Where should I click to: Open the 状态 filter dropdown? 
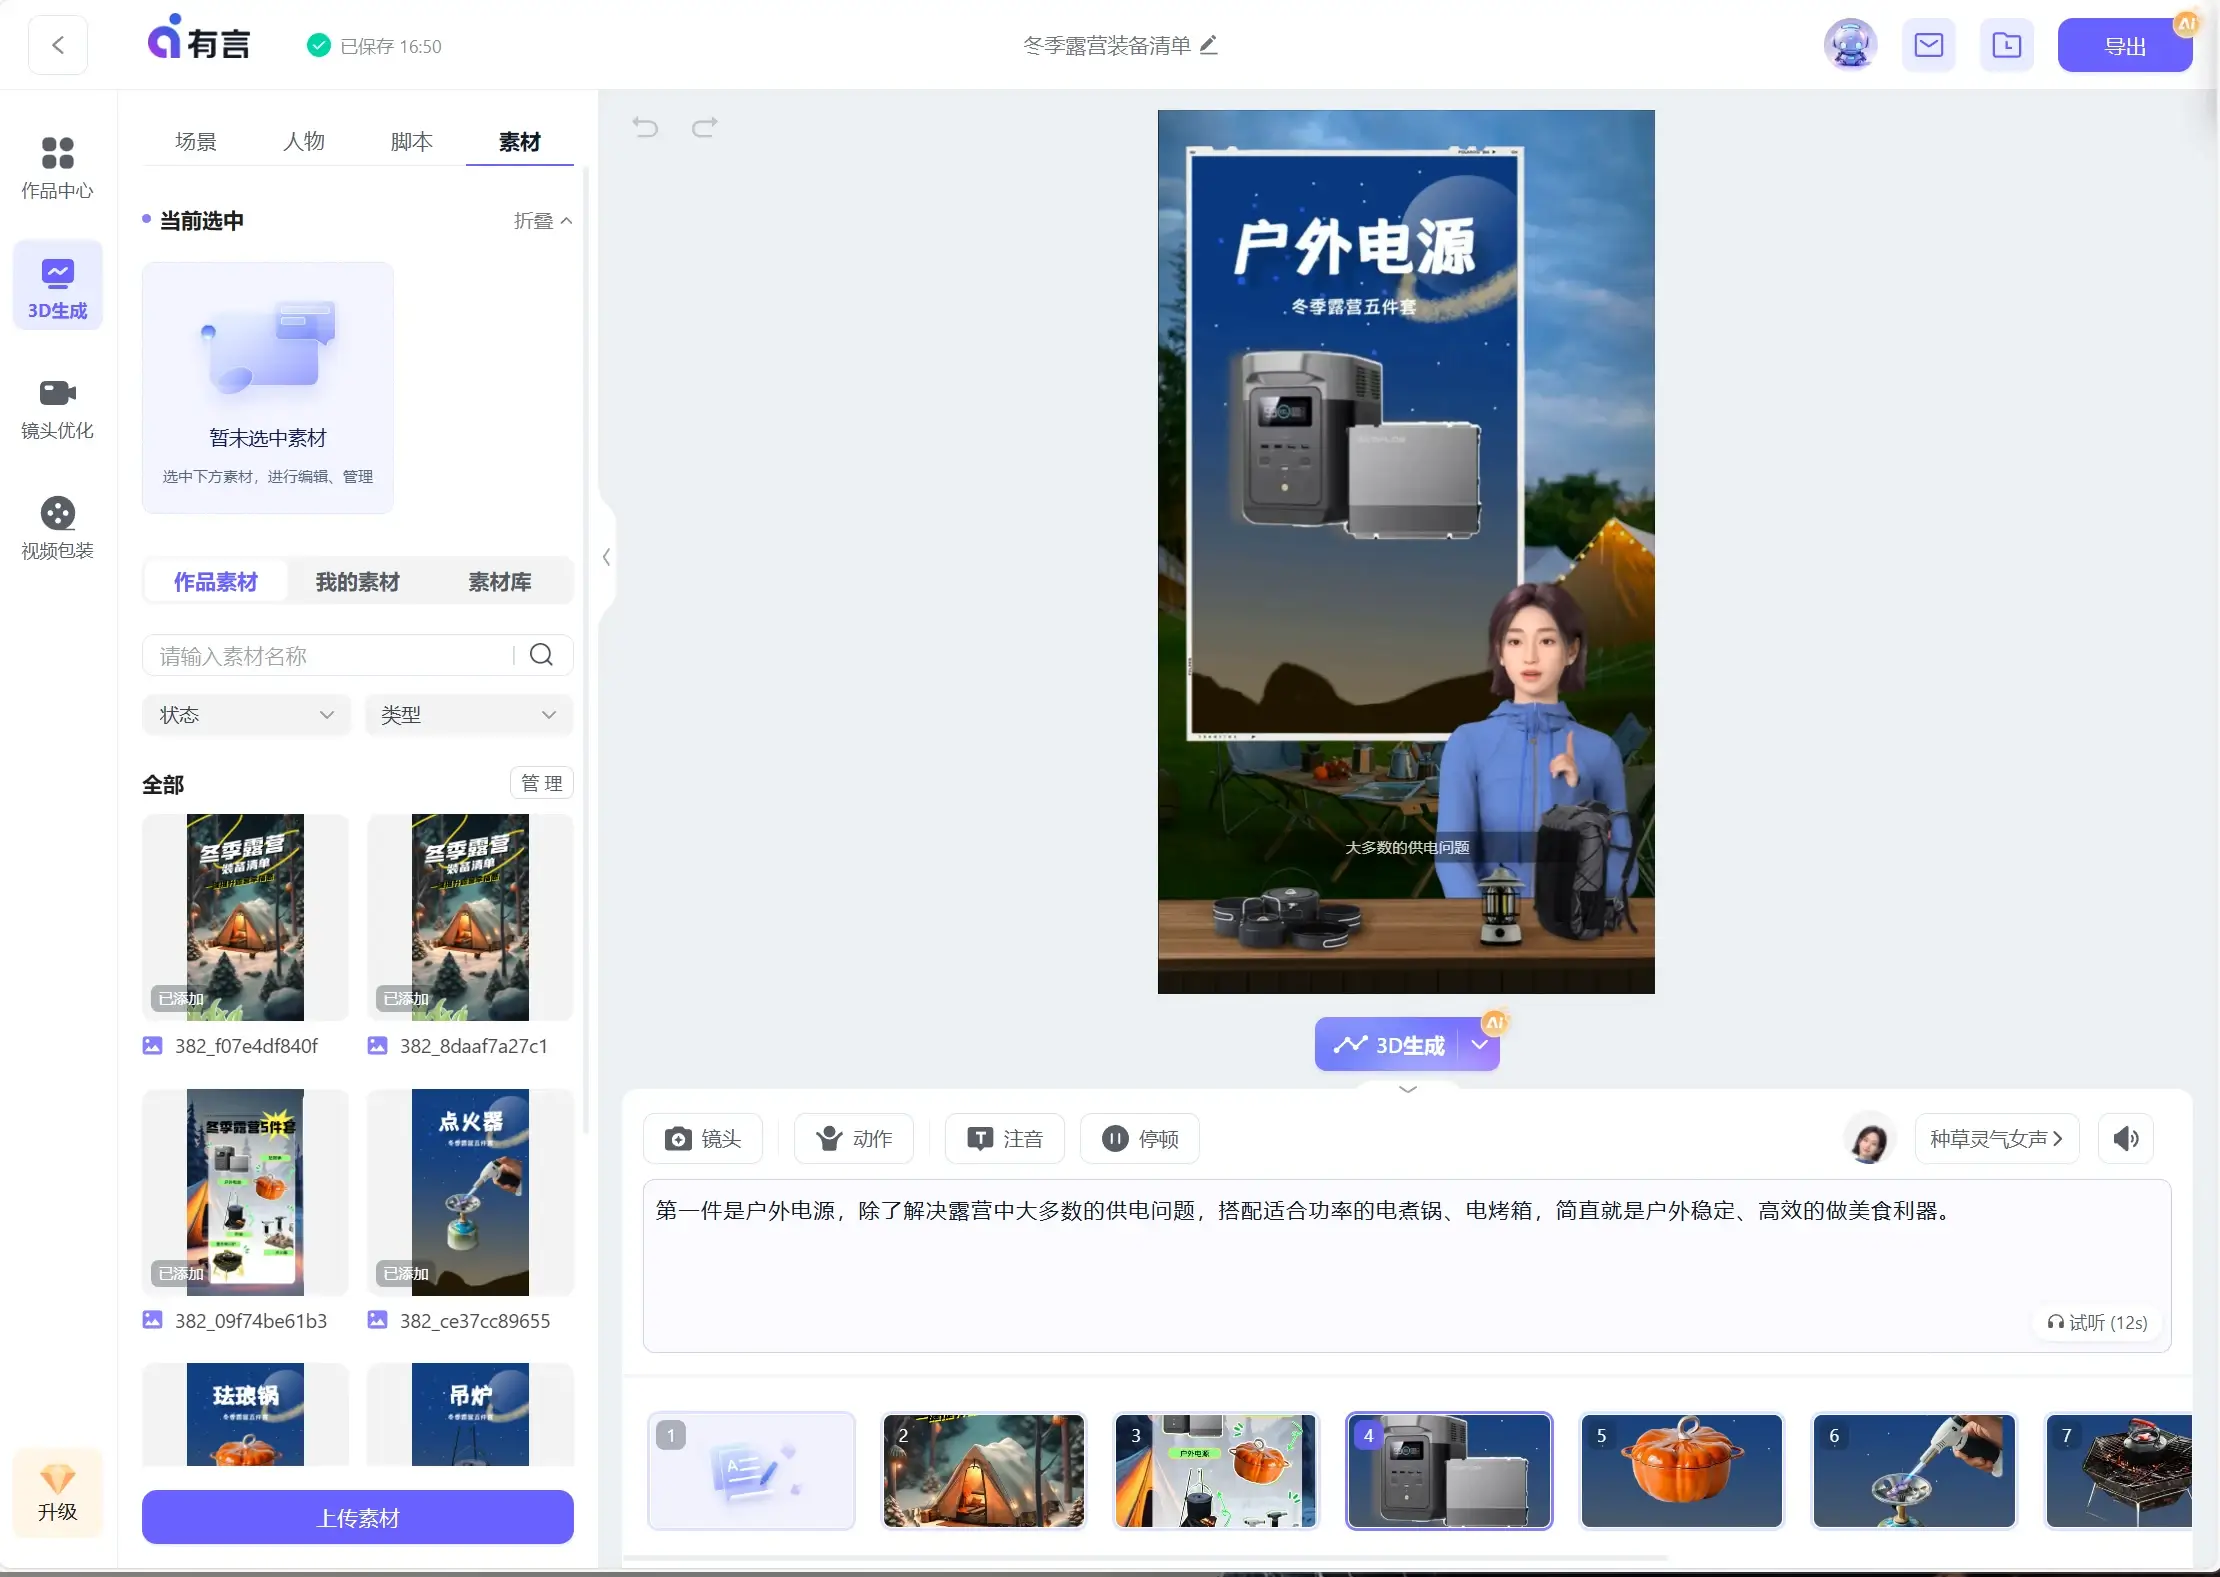[246, 715]
